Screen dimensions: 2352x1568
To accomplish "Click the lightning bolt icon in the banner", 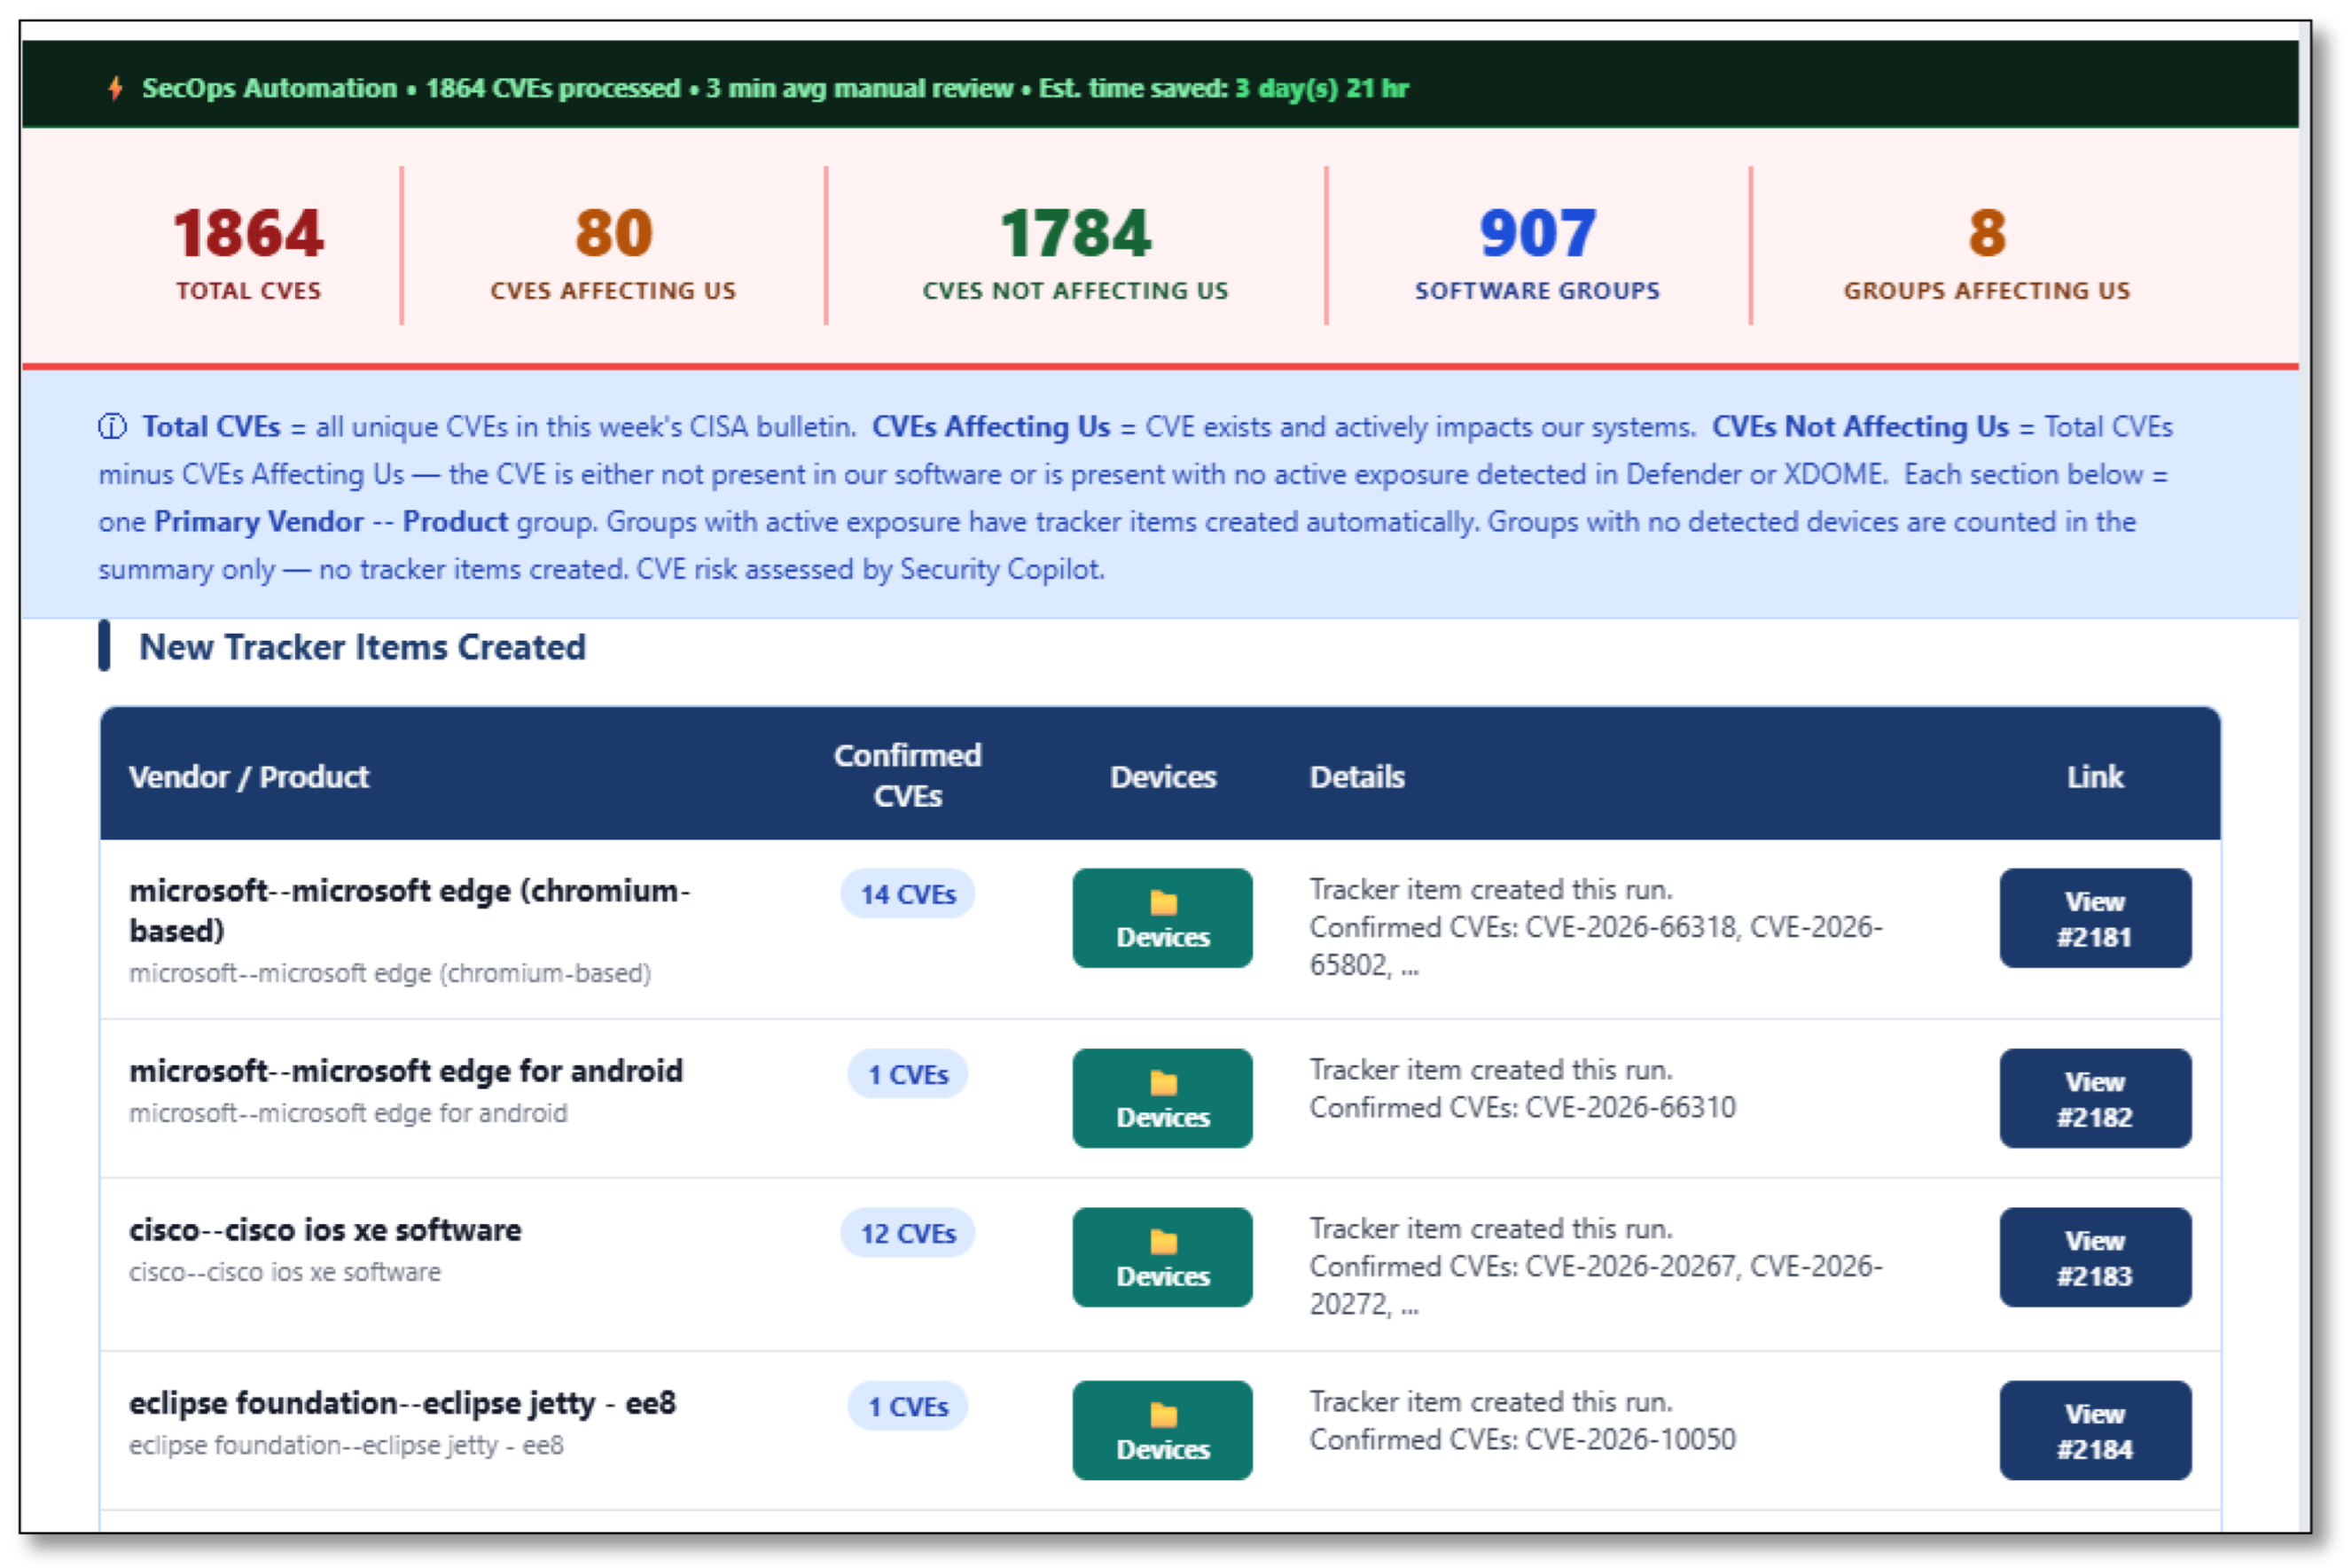I will tap(116, 88).
